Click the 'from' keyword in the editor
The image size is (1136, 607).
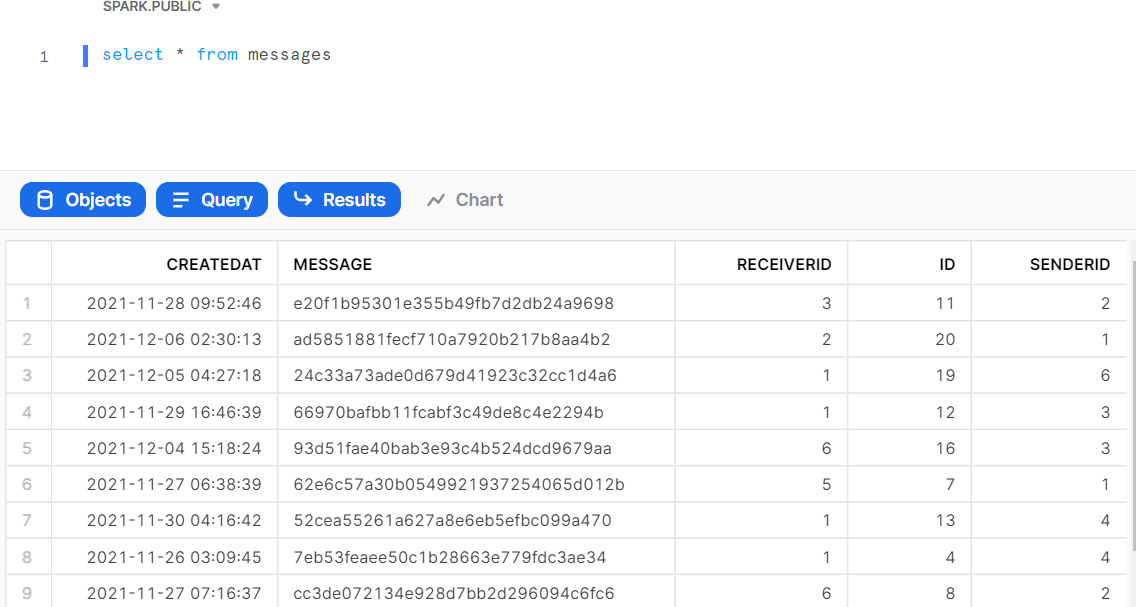(x=217, y=55)
